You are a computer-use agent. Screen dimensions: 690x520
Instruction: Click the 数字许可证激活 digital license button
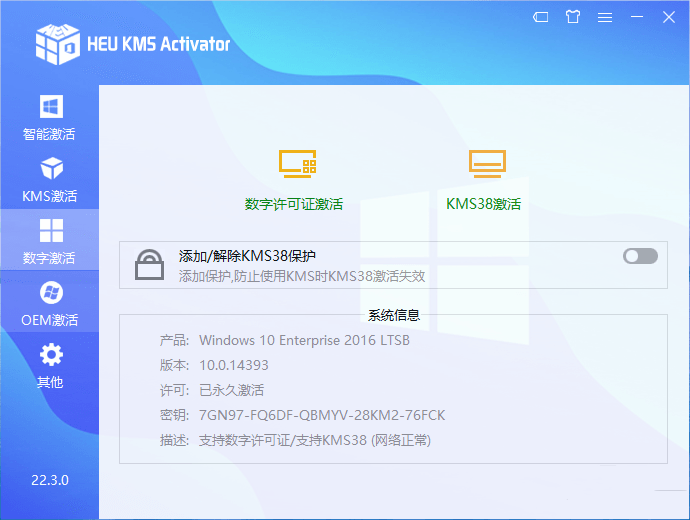click(x=296, y=181)
